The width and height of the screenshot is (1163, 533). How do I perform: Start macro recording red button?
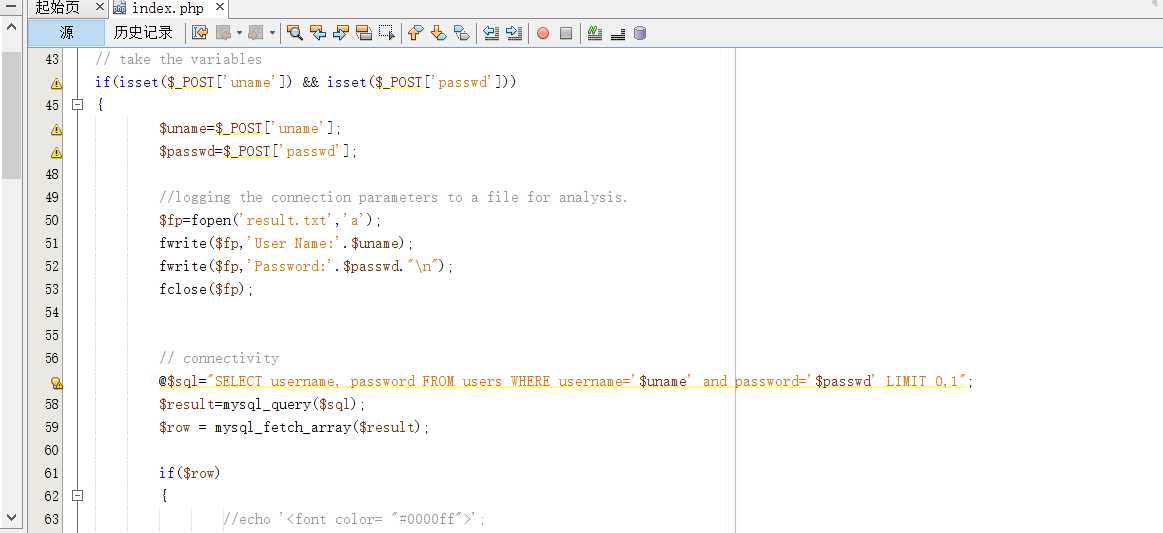pos(543,33)
